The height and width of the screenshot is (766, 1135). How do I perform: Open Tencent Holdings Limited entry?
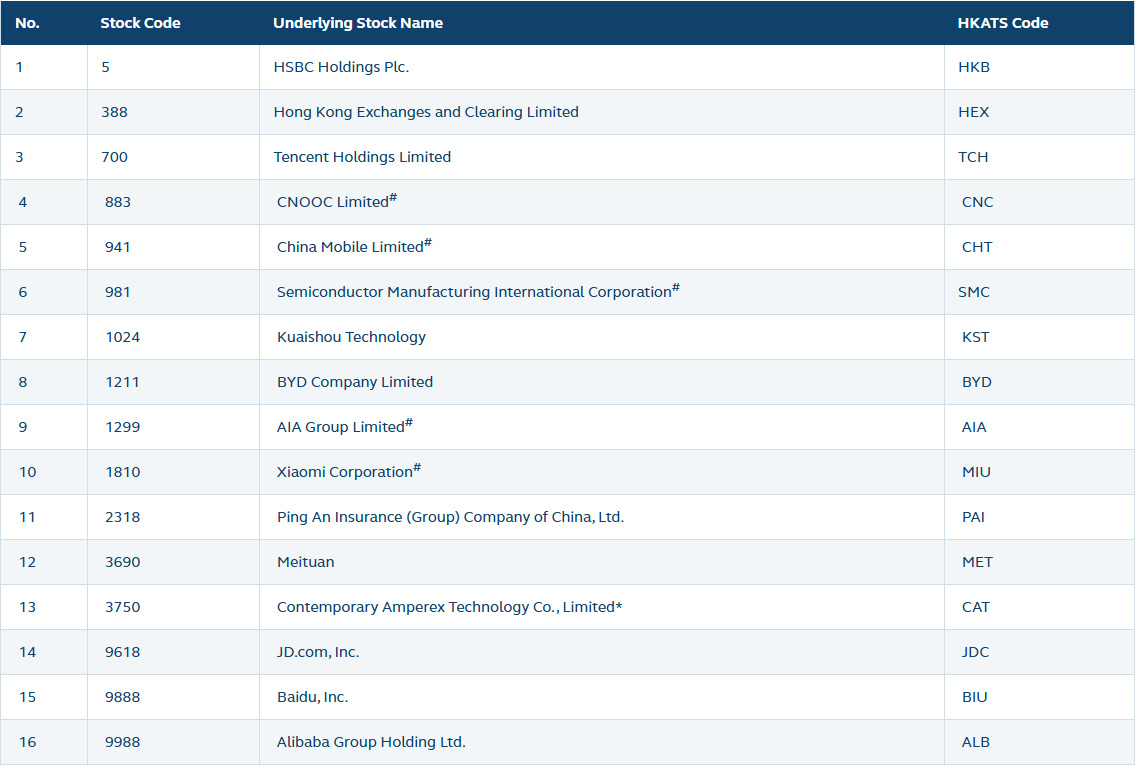click(x=363, y=157)
